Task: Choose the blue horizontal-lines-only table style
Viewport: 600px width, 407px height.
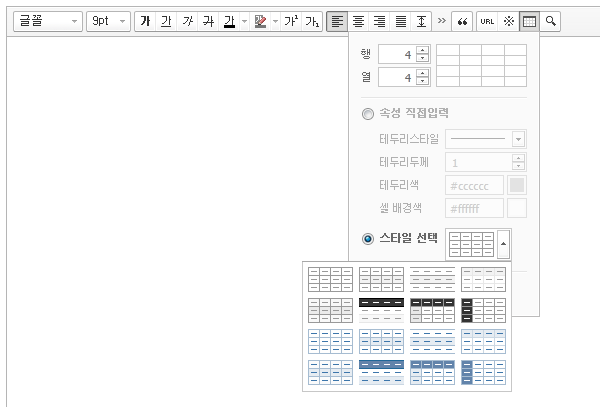Action: (x=432, y=342)
